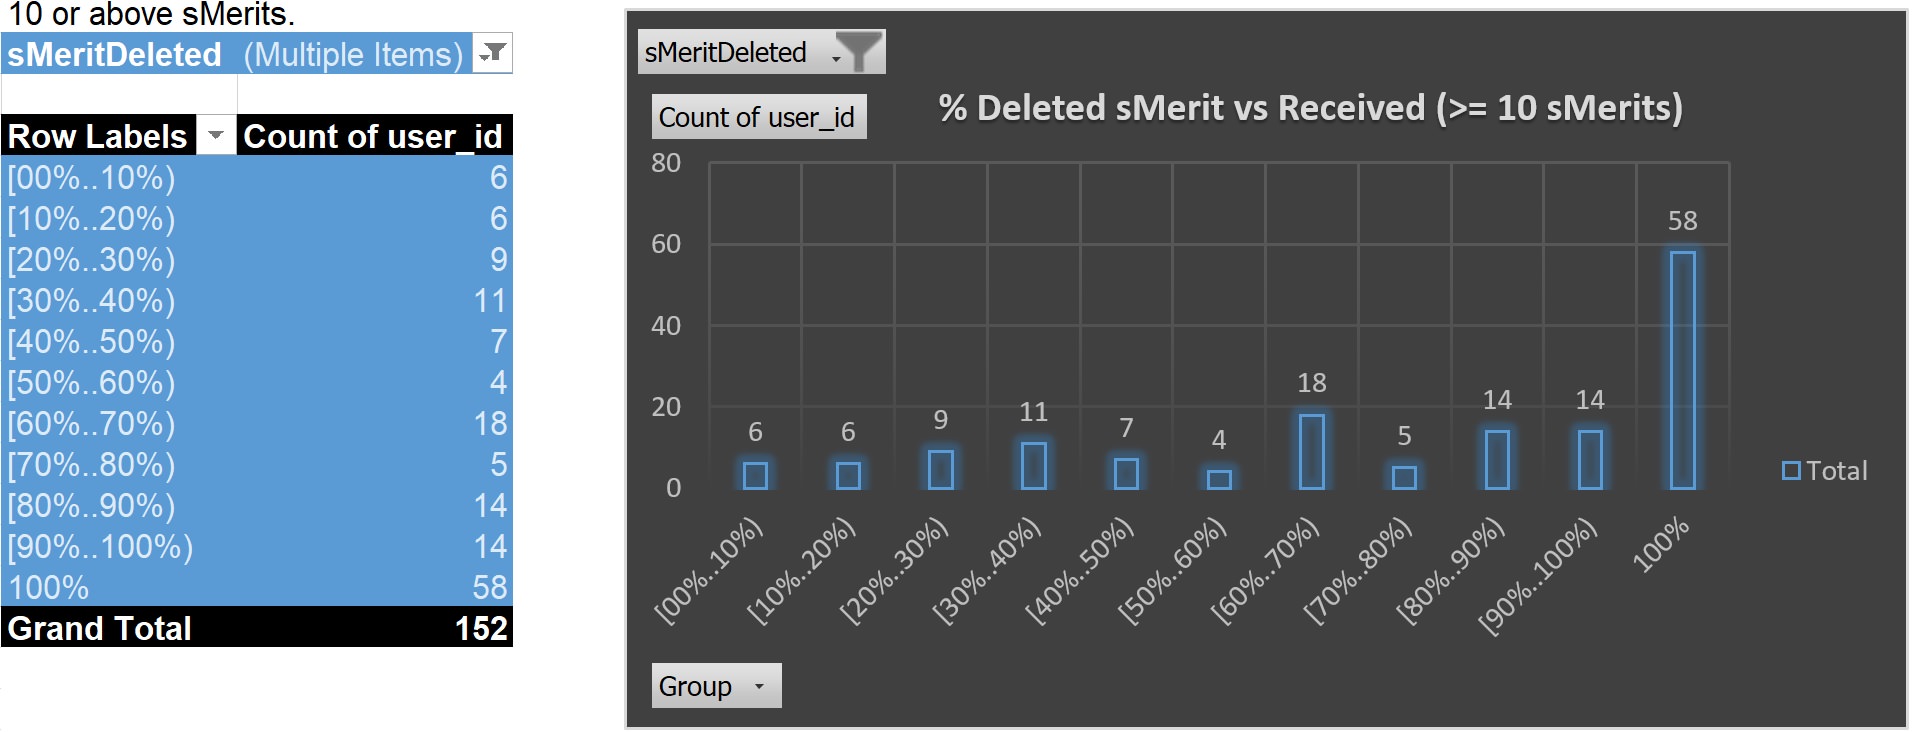Click the (Multiple Items) filter value cell
This screenshot has height=732, width=1913.
354,54
